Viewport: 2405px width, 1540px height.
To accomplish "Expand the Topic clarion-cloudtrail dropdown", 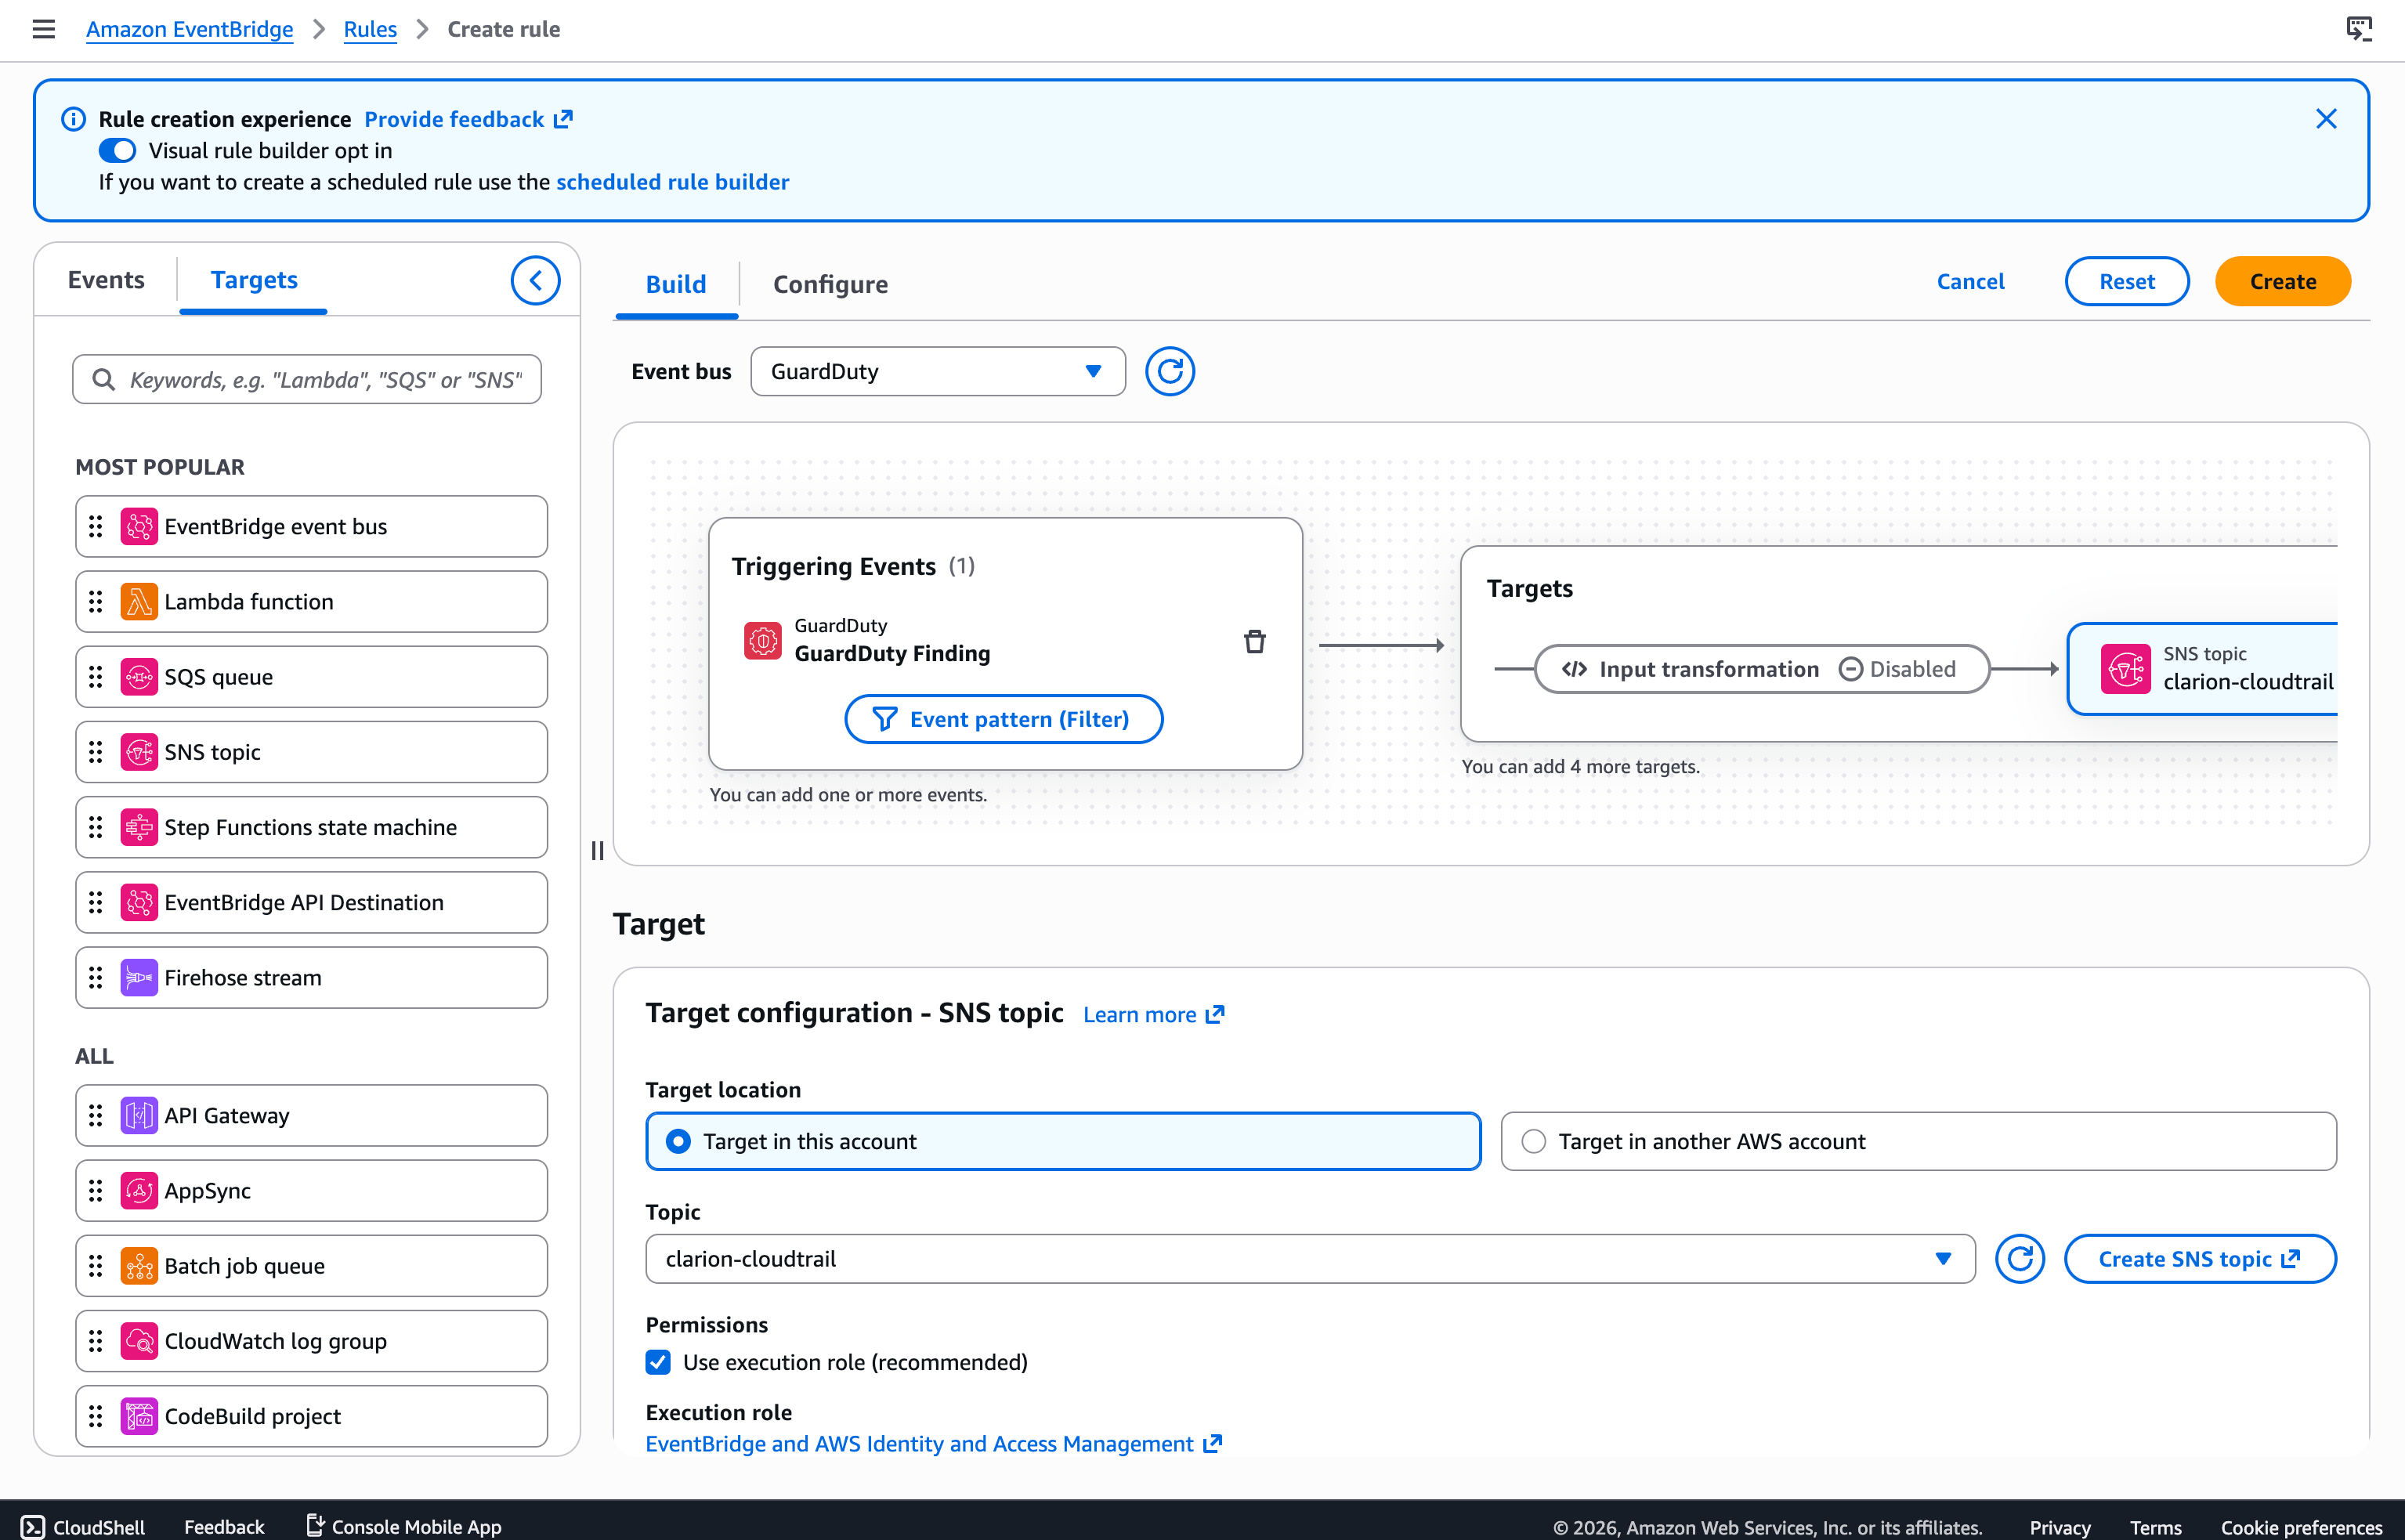I will click(1310, 1259).
